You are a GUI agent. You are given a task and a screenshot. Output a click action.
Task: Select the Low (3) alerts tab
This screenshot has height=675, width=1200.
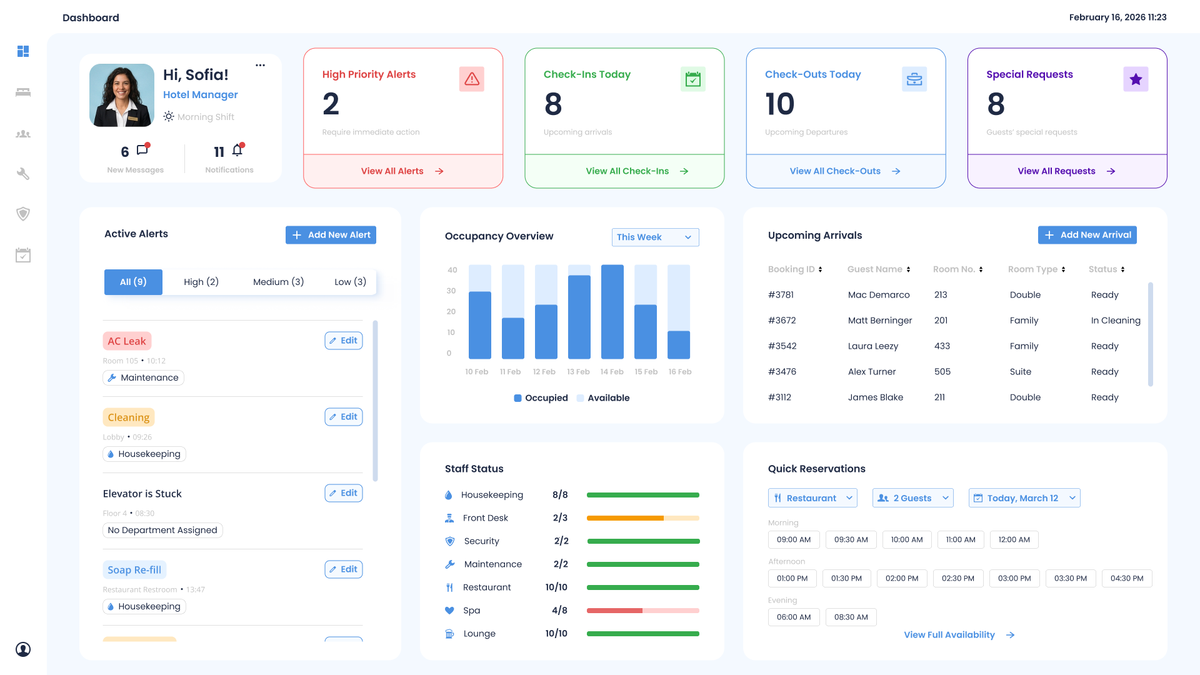(350, 282)
